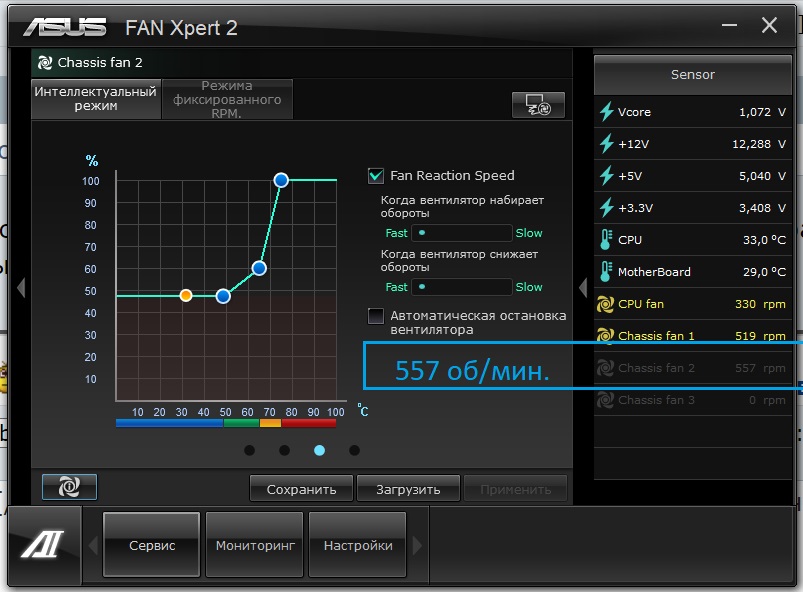Click the ASUS AI Suite logo
Viewport: 803px width, 592px height.
(43, 544)
